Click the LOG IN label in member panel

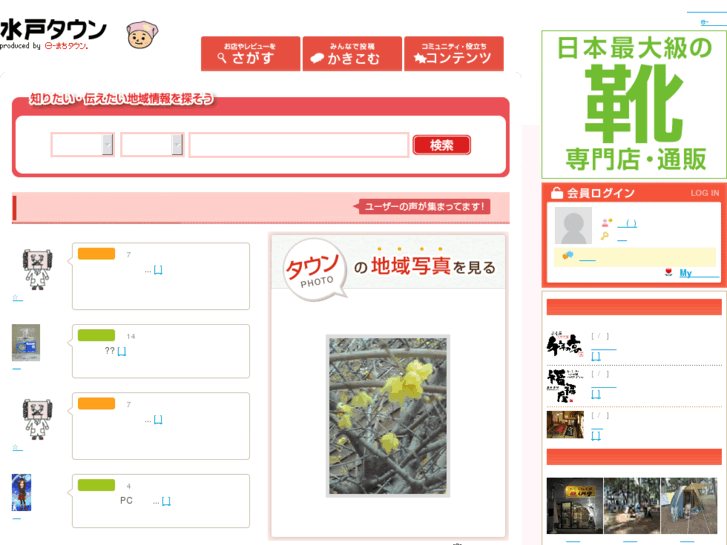tap(705, 193)
